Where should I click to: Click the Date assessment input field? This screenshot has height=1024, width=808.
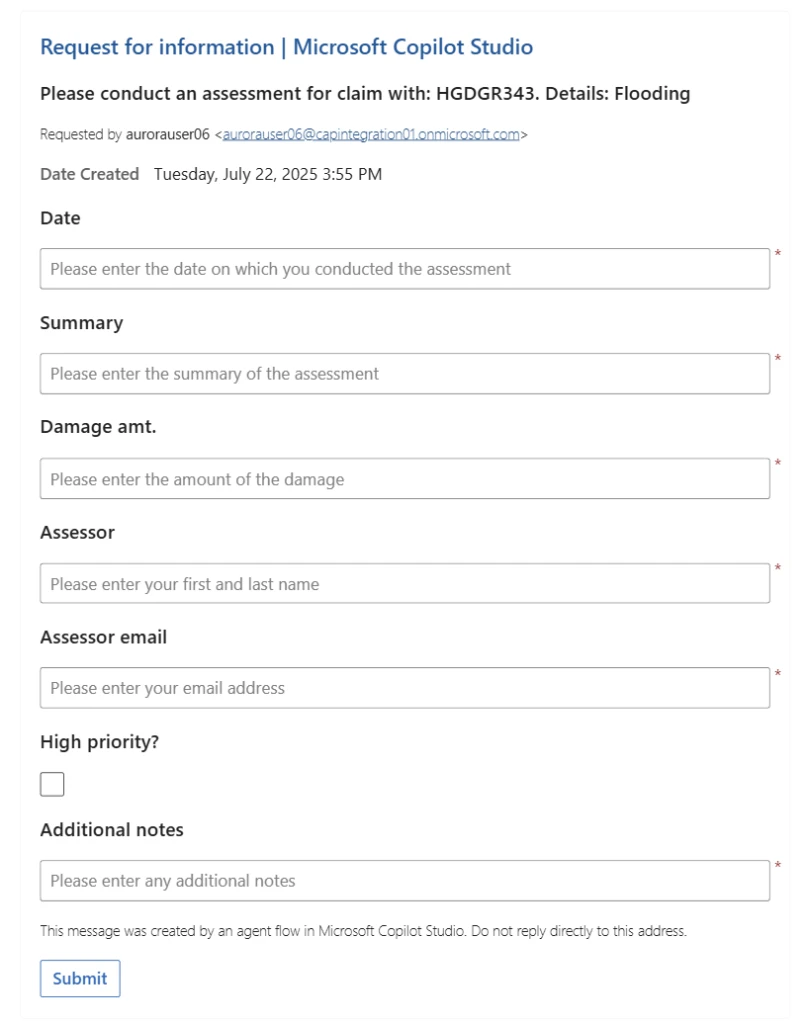404,268
